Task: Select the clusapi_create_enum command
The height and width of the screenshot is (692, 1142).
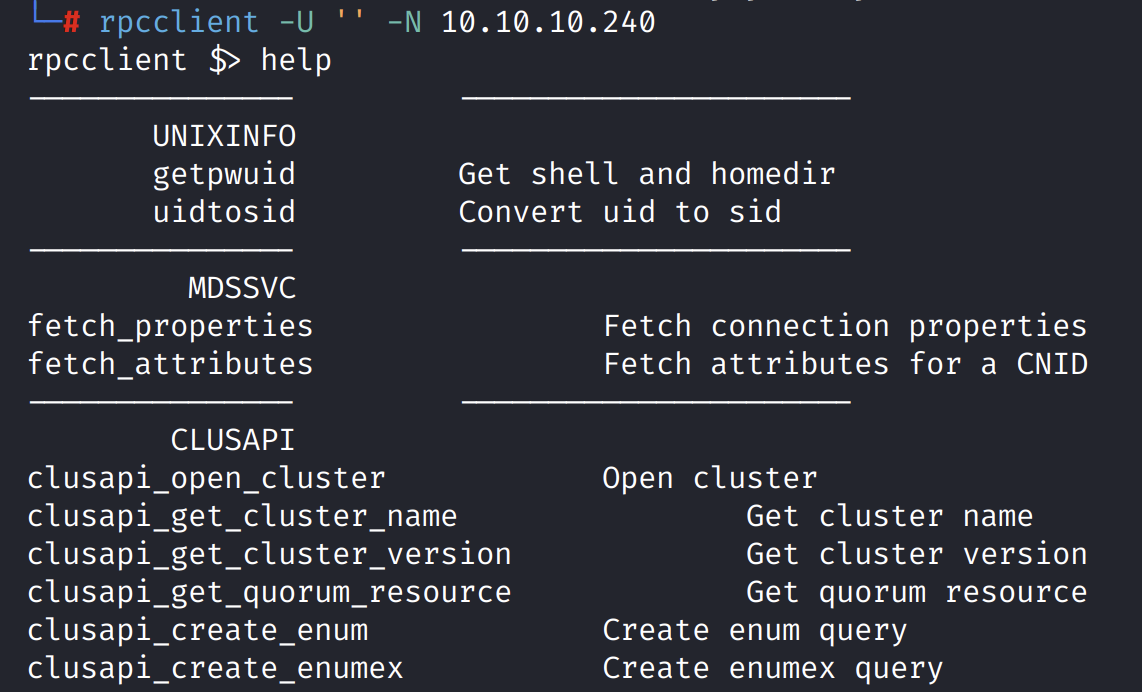Action: coord(197,630)
